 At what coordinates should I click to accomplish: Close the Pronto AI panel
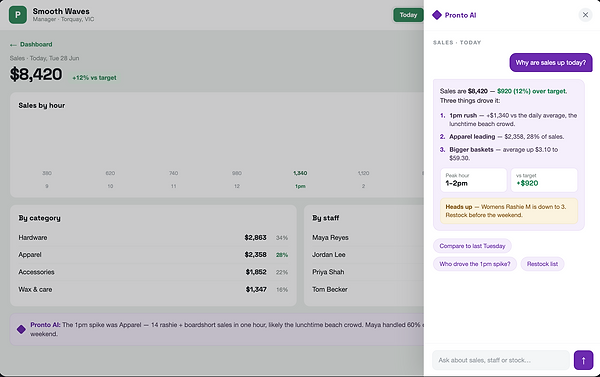coord(585,15)
